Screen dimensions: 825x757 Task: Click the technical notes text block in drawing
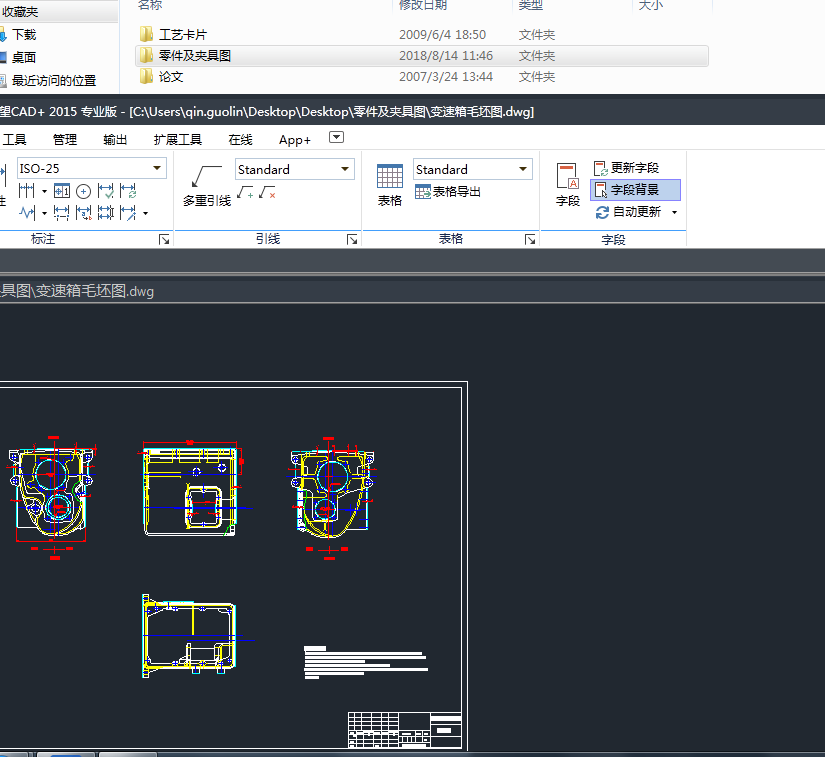tap(366, 662)
